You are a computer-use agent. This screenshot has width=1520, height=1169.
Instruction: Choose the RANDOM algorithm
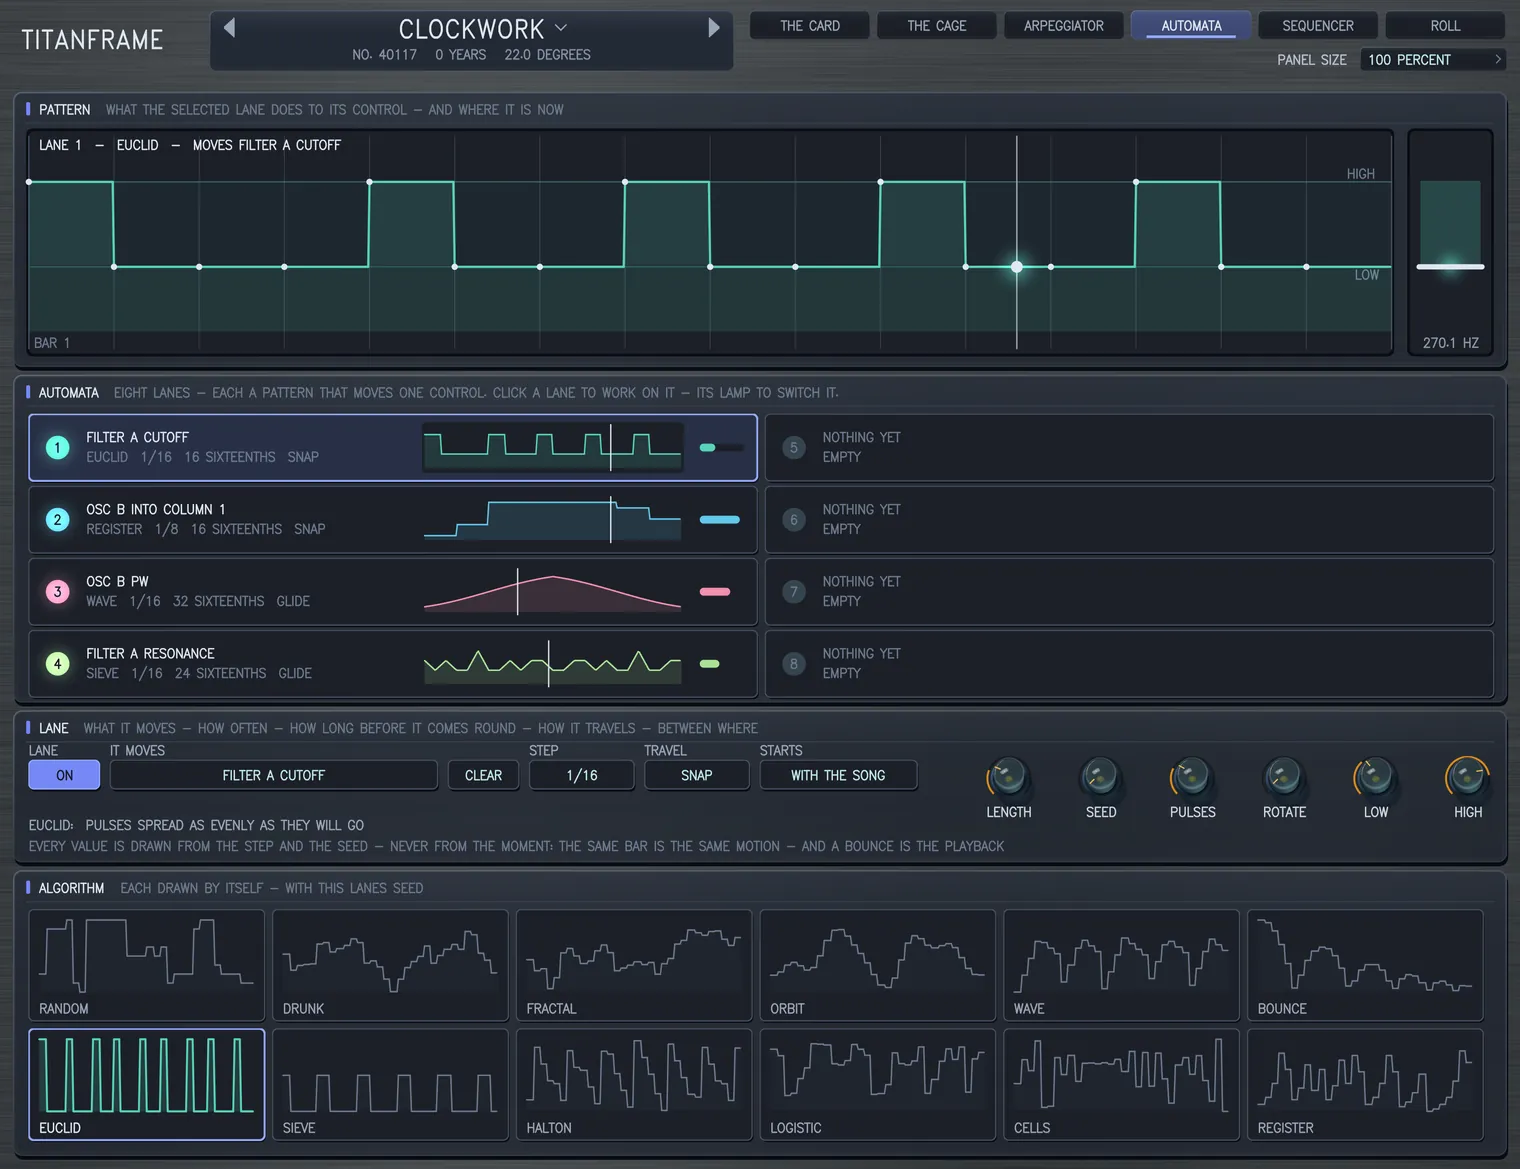tap(147, 965)
